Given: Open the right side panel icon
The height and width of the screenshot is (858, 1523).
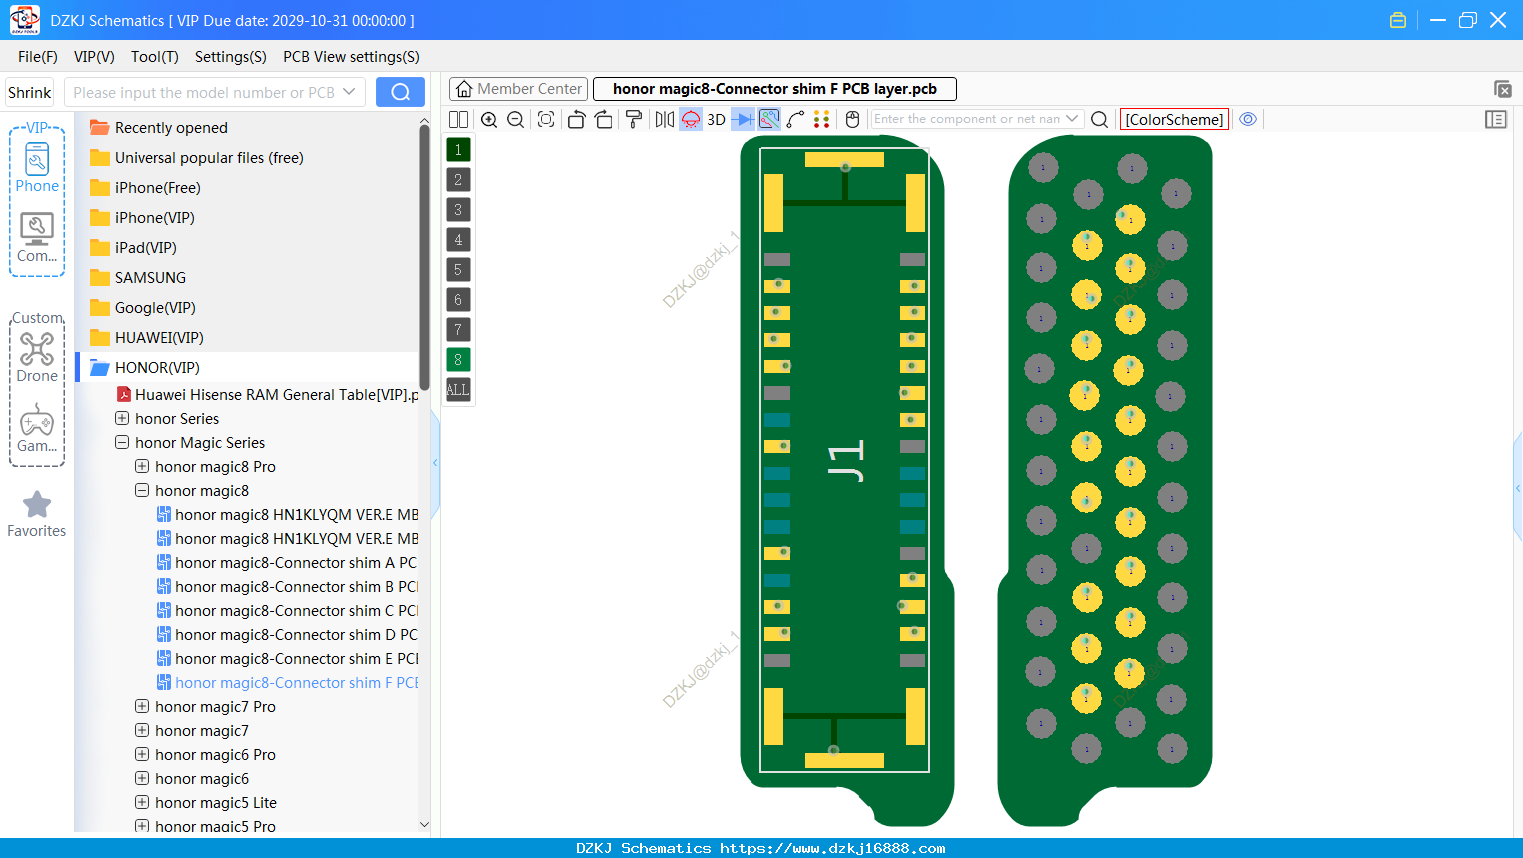Looking at the screenshot, I should (x=1496, y=119).
